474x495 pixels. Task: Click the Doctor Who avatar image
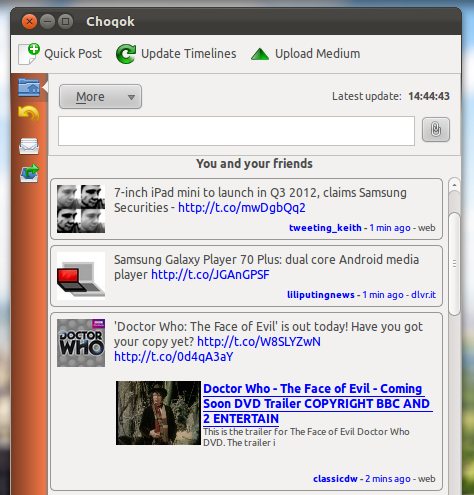click(x=81, y=343)
